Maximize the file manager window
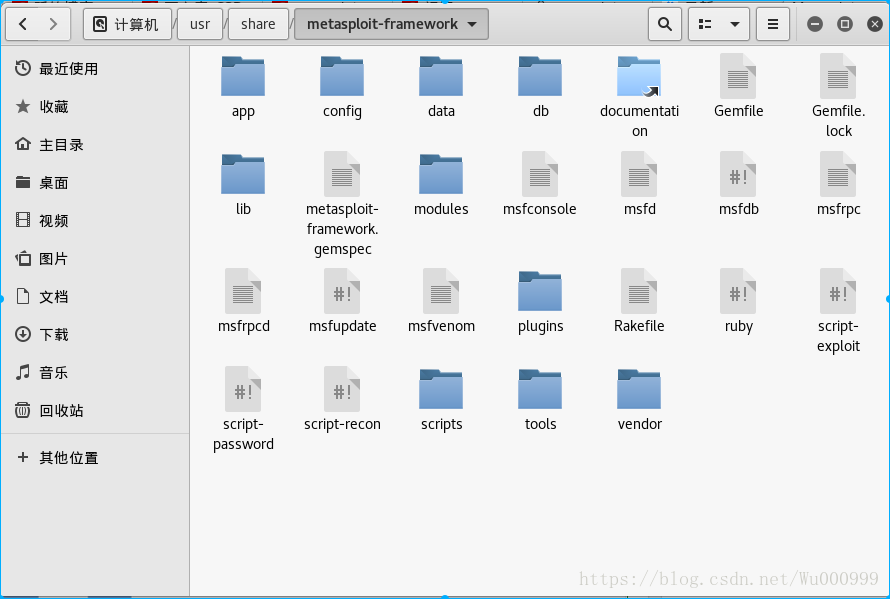Screen dimensions: 890x599 (x=845, y=24)
